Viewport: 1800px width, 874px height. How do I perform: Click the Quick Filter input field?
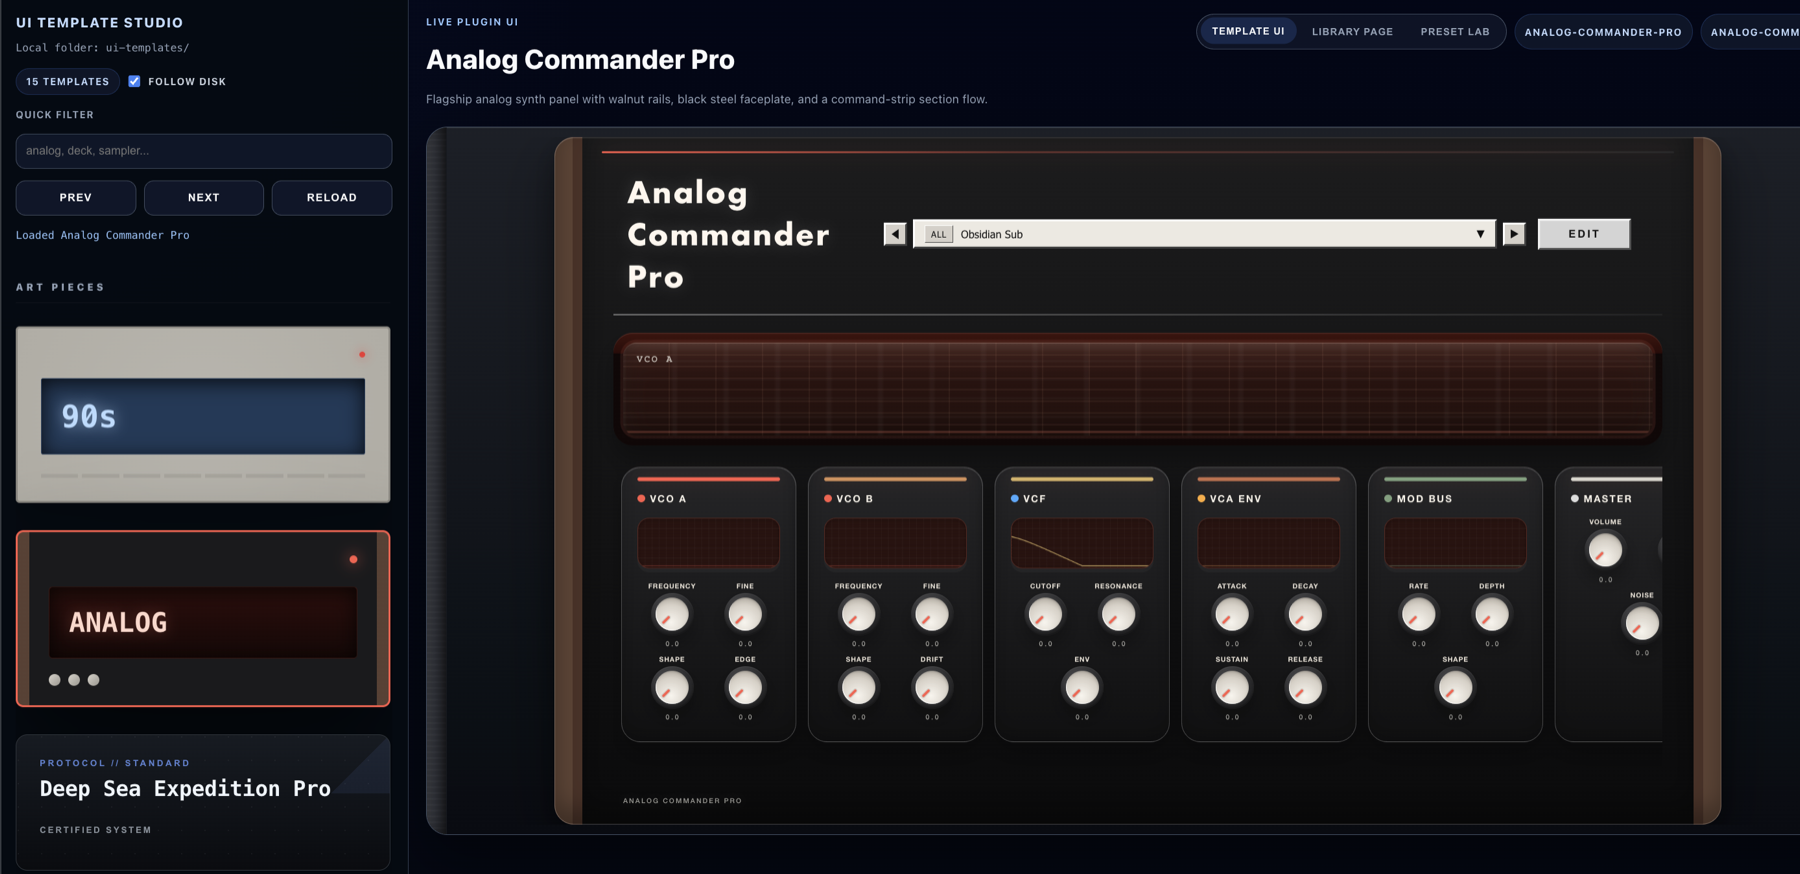pyautogui.click(x=204, y=151)
